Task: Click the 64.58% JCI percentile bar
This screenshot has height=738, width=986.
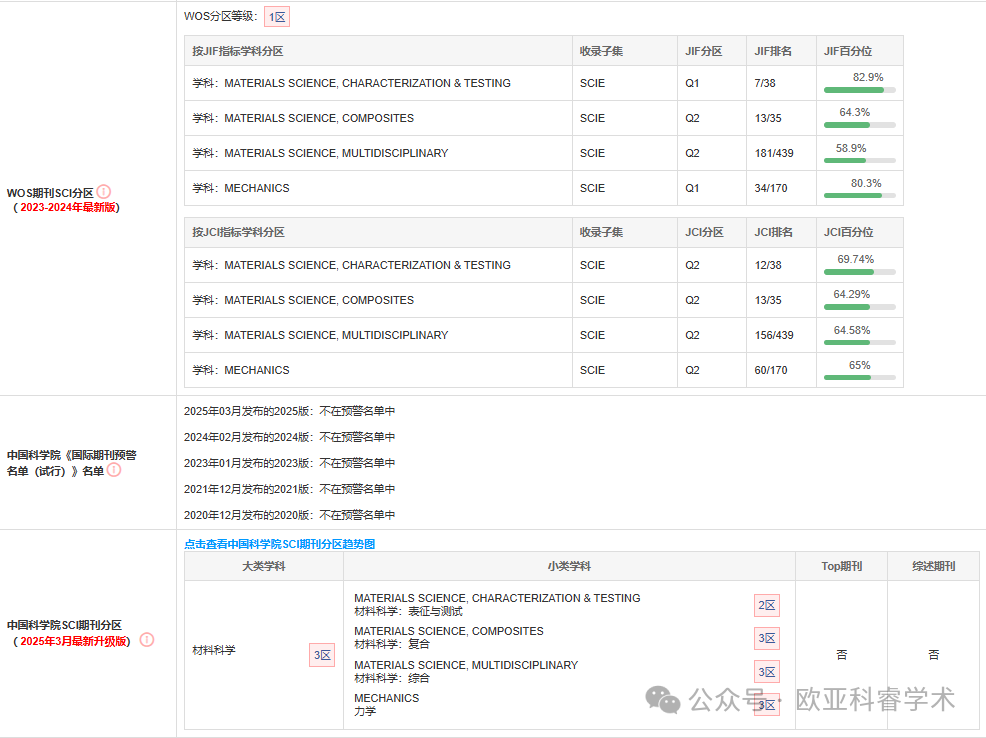Action: pos(860,343)
